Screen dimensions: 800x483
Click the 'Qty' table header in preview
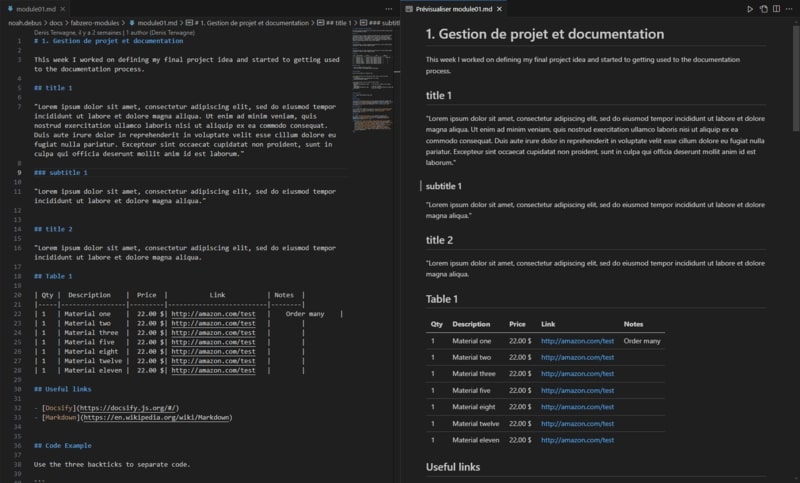click(437, 324)
